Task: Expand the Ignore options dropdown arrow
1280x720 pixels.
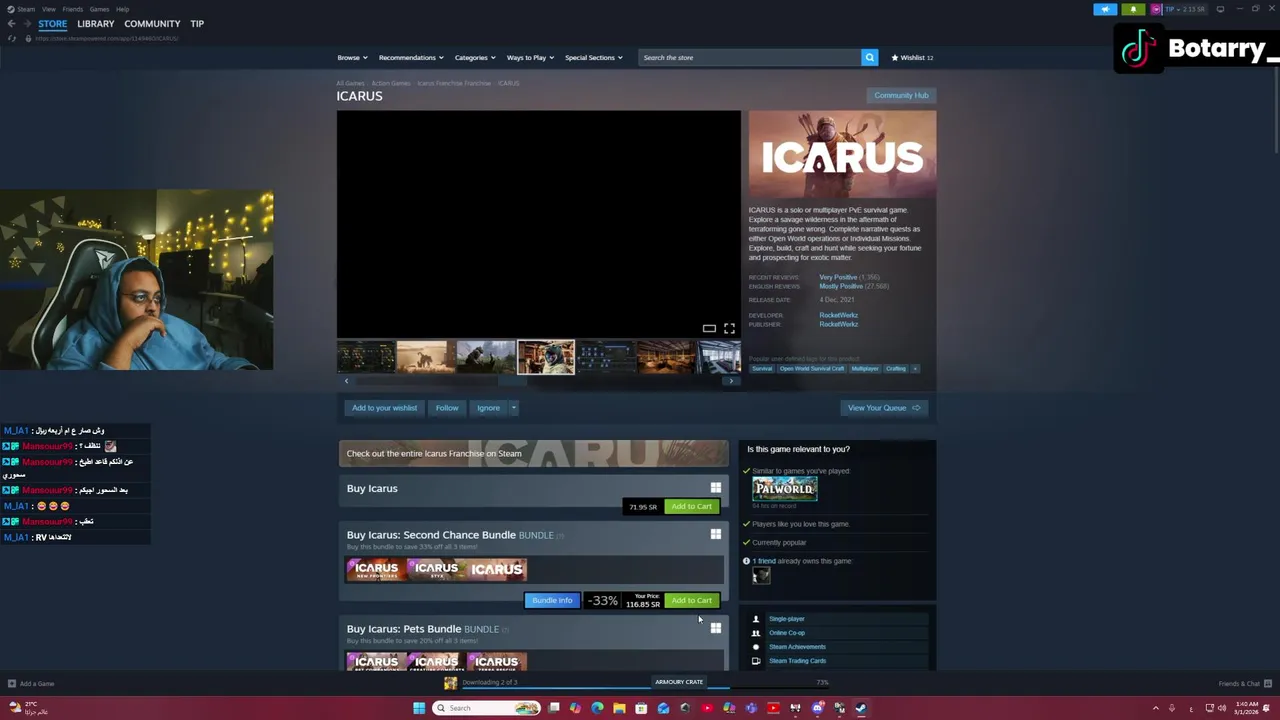Action: point(513,408)
